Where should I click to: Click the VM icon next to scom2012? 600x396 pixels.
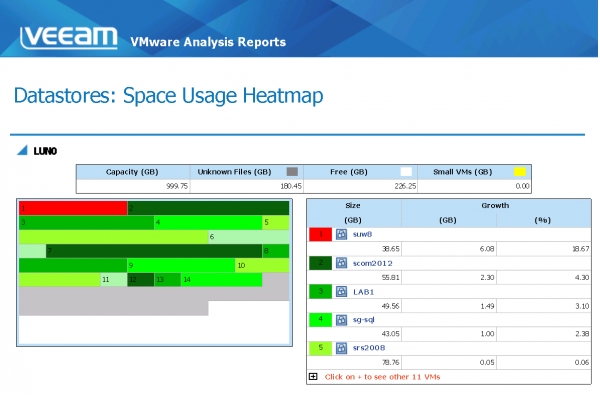click(341, 263)
